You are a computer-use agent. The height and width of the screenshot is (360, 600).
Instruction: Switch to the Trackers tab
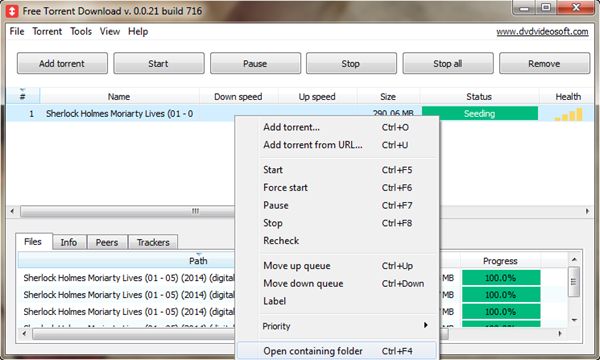[x=153, y=243]
